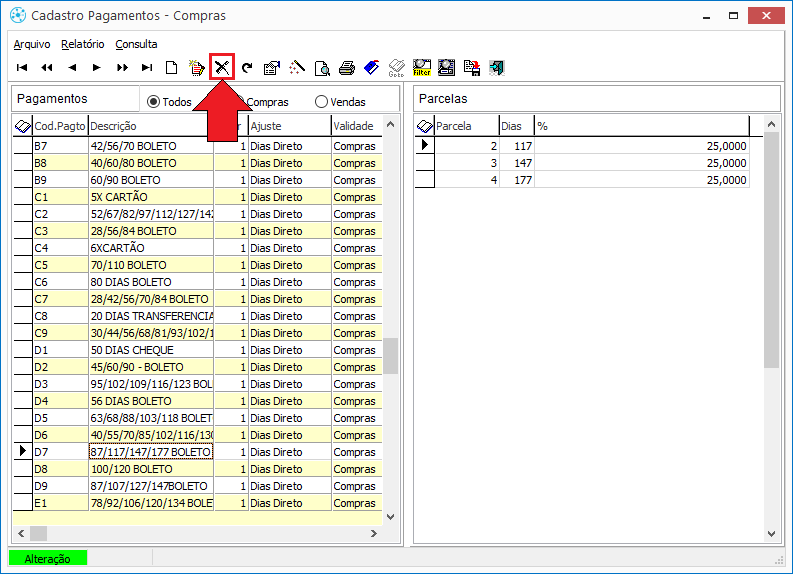
Task: Click the 100/120 BOLETO cell
Action: coord(151,469)
